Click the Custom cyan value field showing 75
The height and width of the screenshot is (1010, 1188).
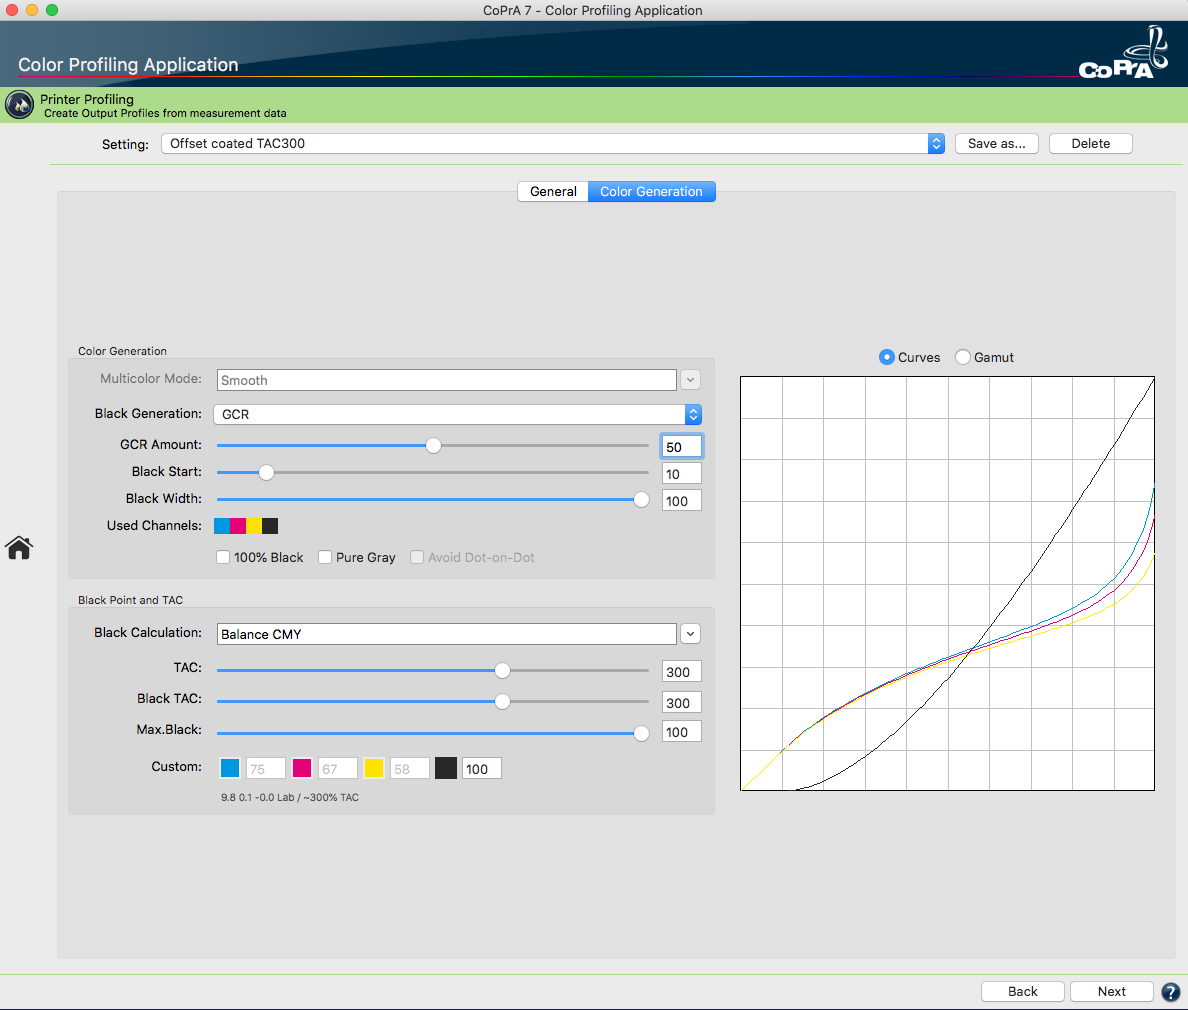tap(266, 769)
